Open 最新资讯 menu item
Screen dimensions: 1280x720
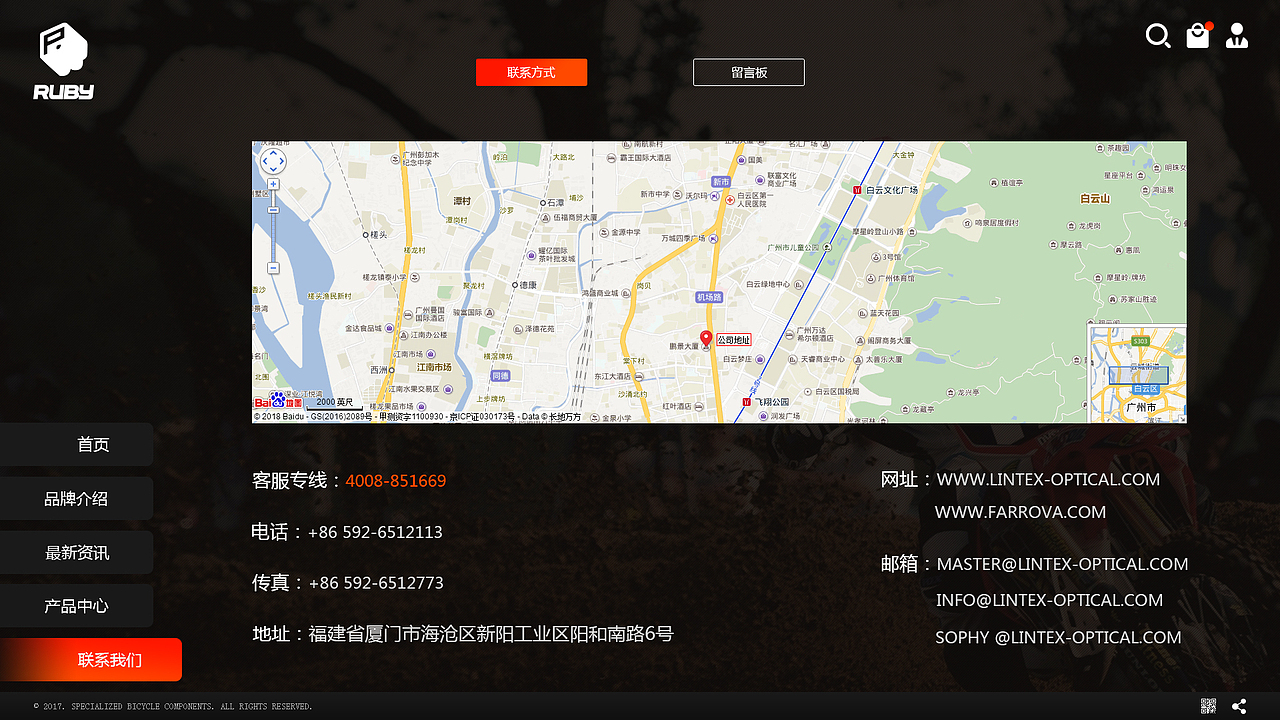pos(76,552)
